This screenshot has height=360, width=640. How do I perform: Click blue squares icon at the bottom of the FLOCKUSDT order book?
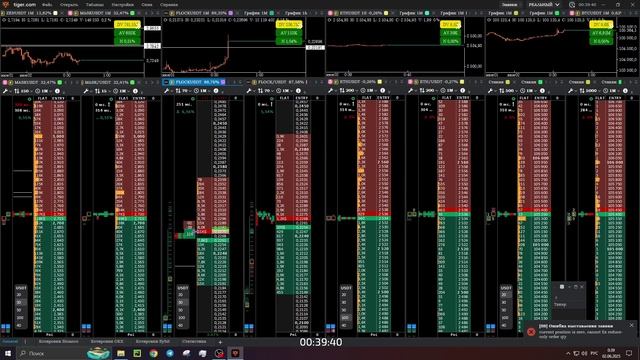click(x=167, y=327)
